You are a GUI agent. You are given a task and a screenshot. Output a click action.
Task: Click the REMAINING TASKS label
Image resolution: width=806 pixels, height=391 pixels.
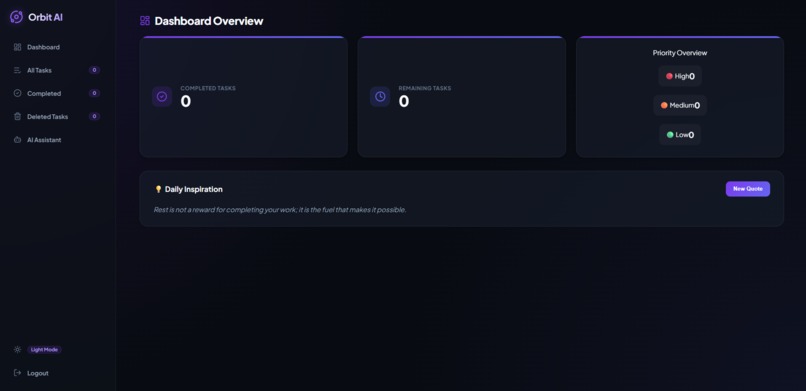(x=425, y=88)
